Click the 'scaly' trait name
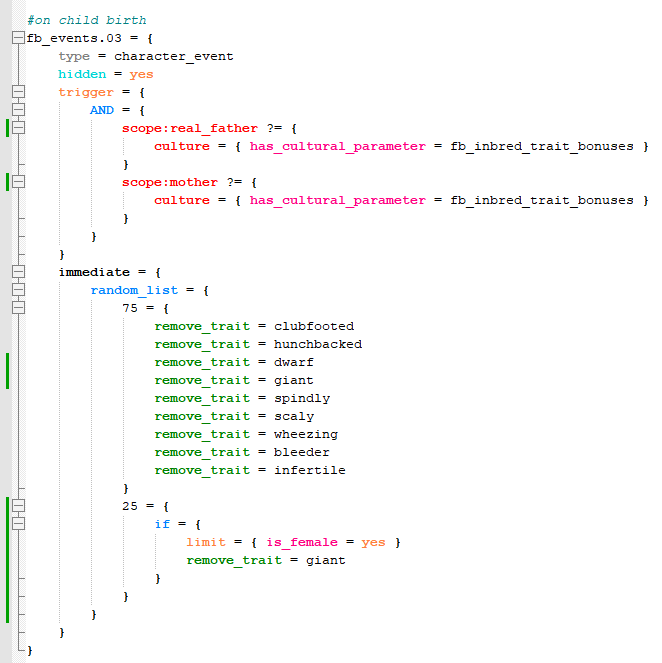 point(294,416)
